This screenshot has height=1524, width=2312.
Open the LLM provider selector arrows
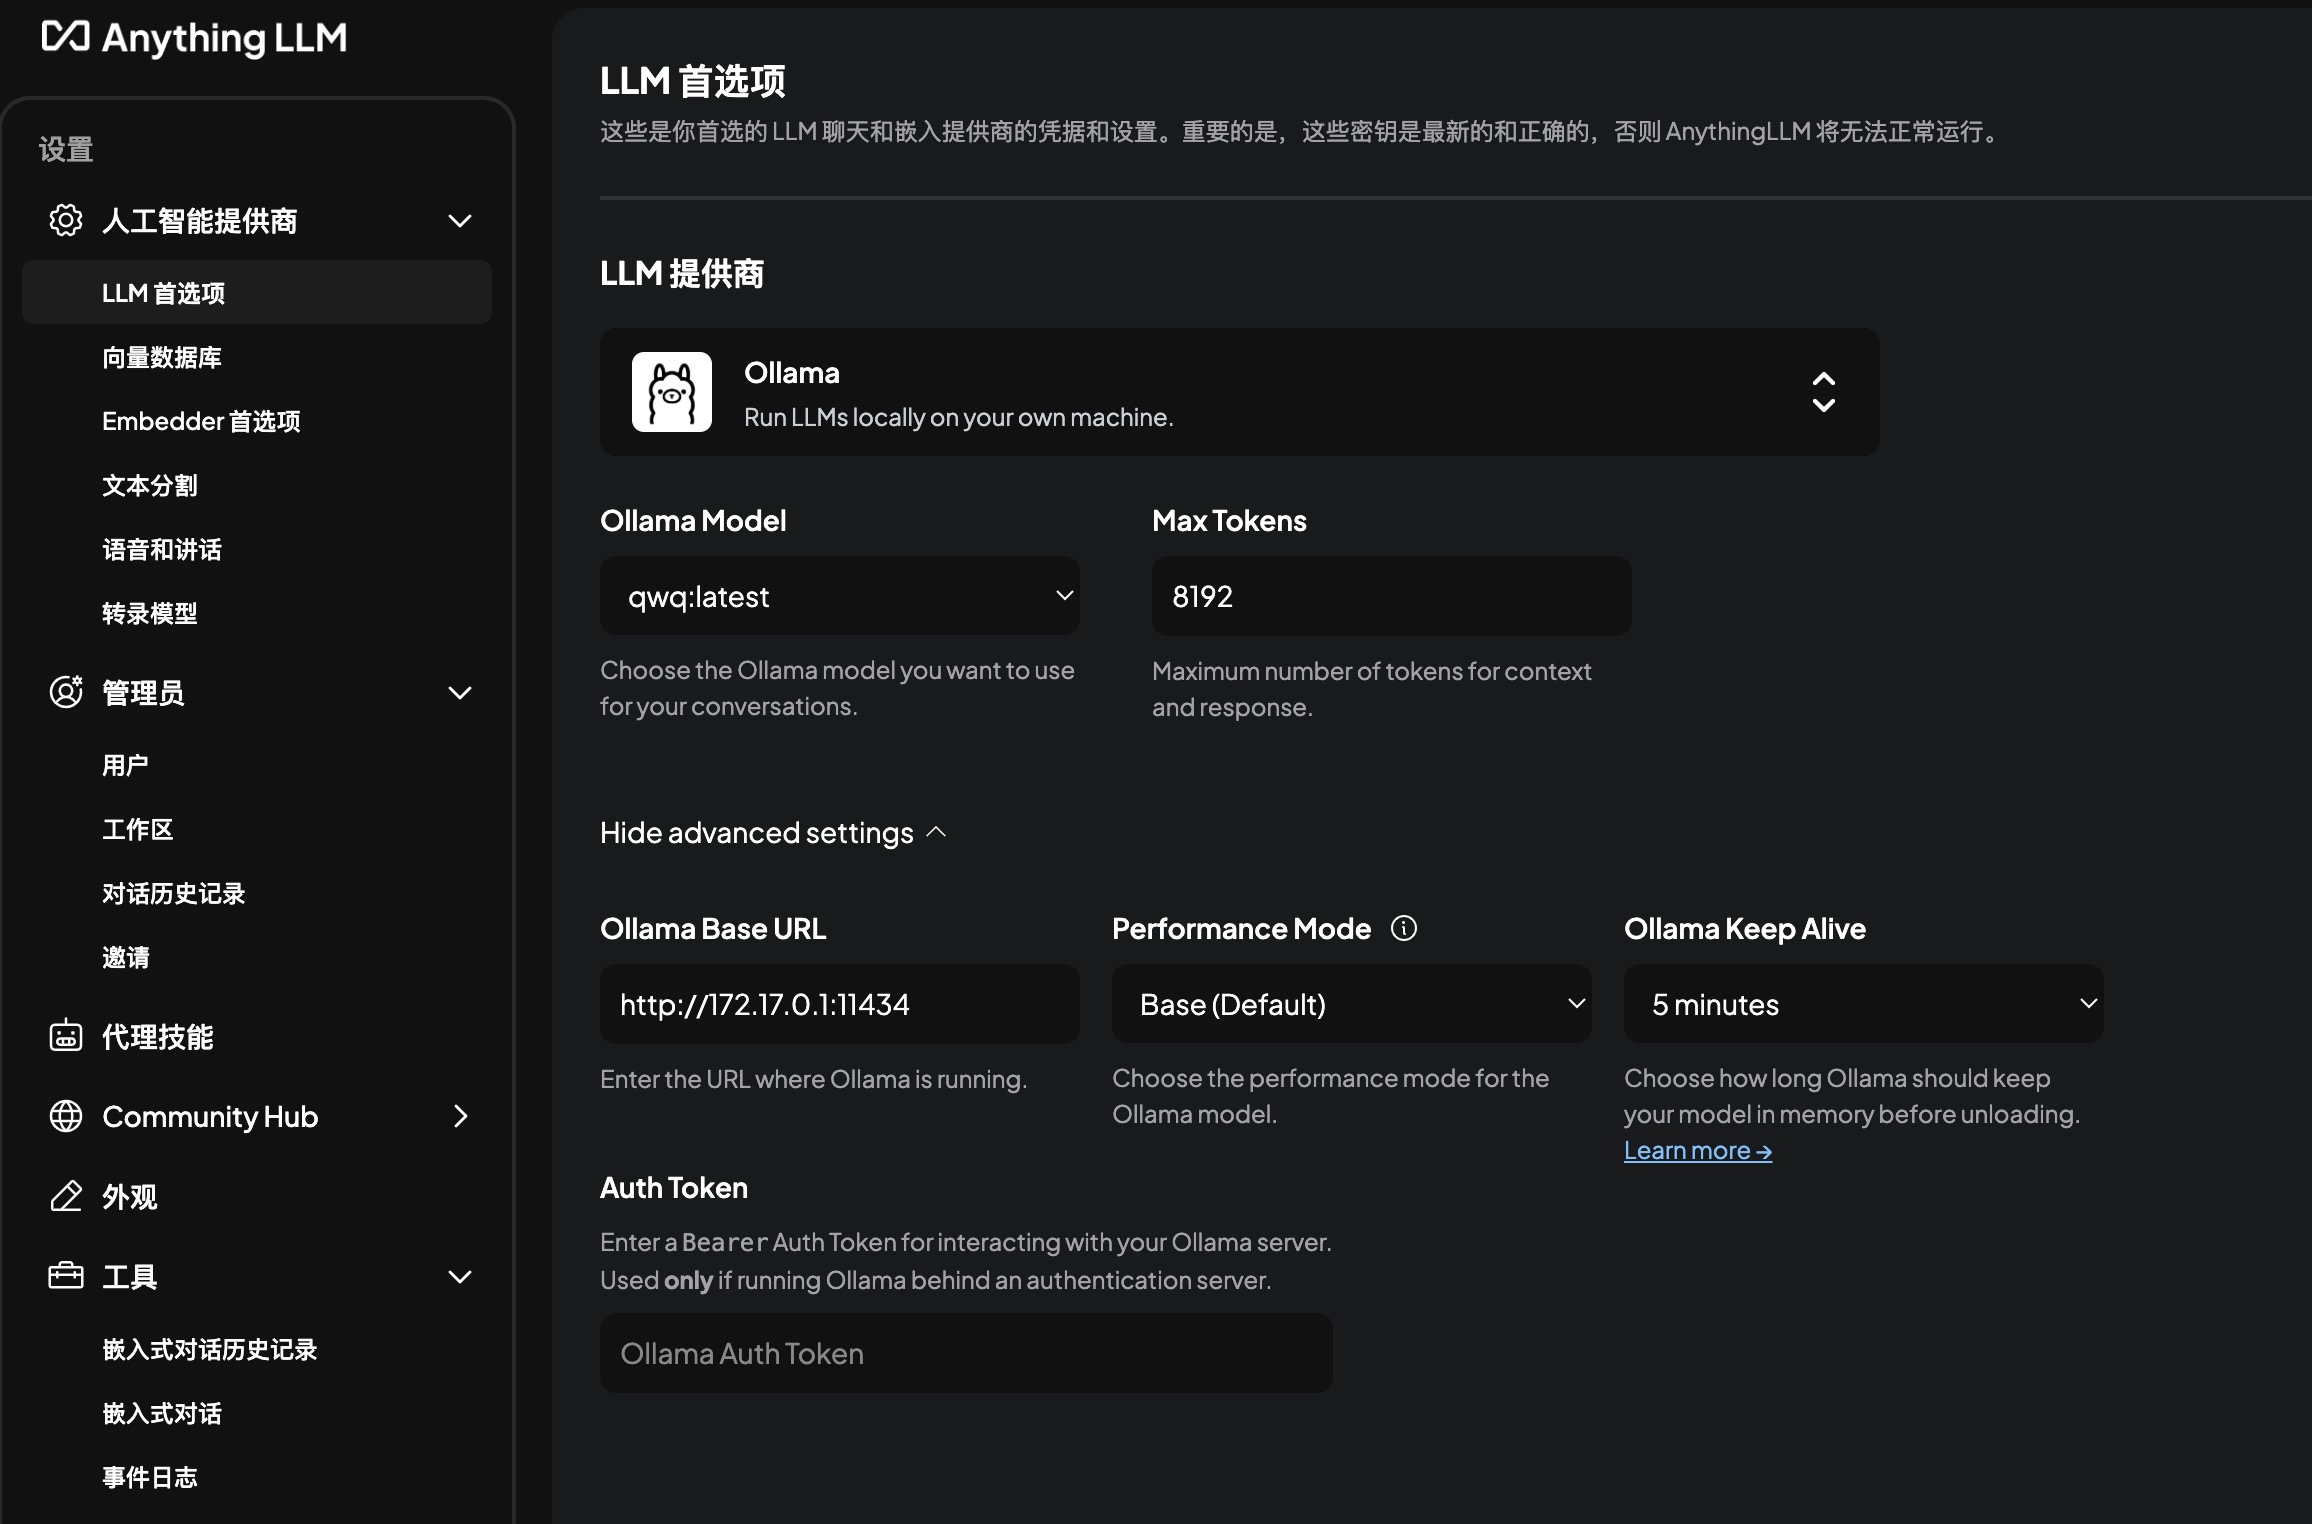coord(1823,392)
